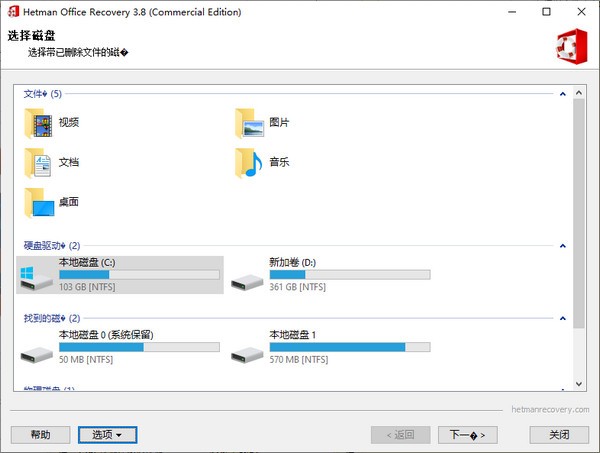The image size is (600, 453).
Task: Maximize the Hetman Office Recovery window
Action: 546,12
